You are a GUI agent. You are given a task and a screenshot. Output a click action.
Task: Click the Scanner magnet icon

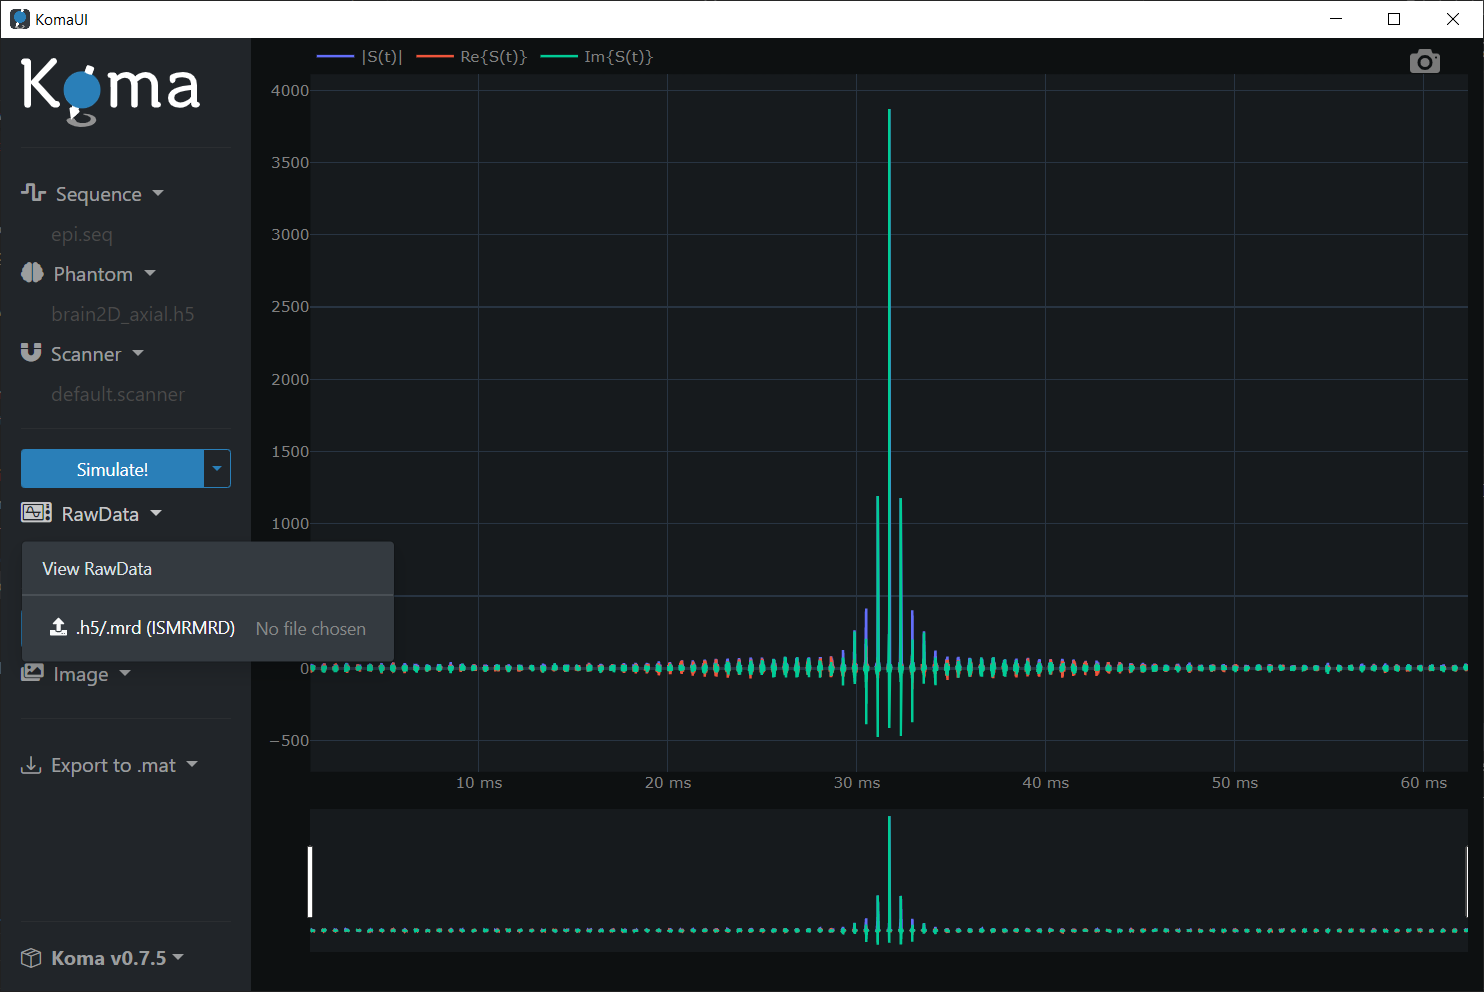31,352
